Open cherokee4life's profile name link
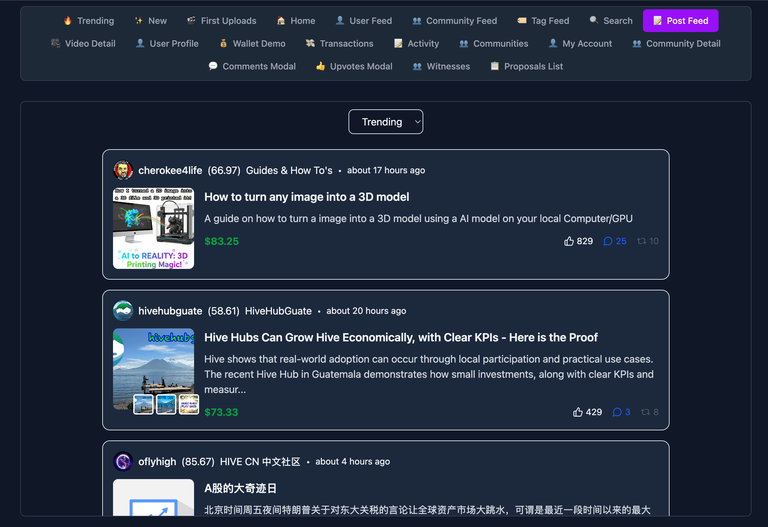The image size is (768, 527). tap(170, 170)
